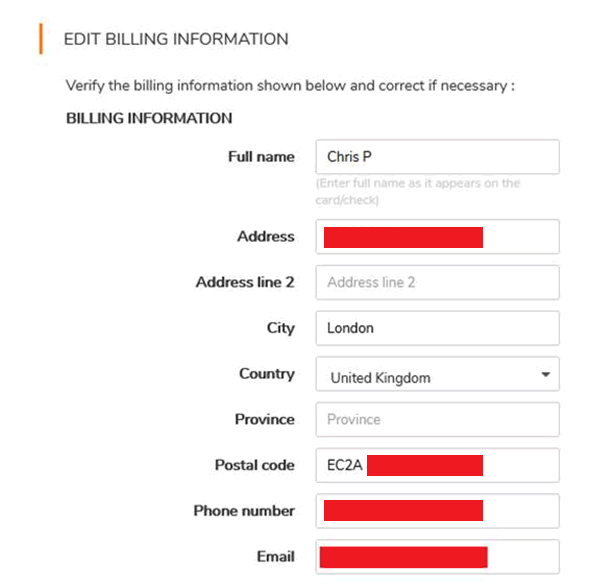The height and width of the screenshot is (586, 614).
Task: Click the Postal code label
Action: (255, 465)
